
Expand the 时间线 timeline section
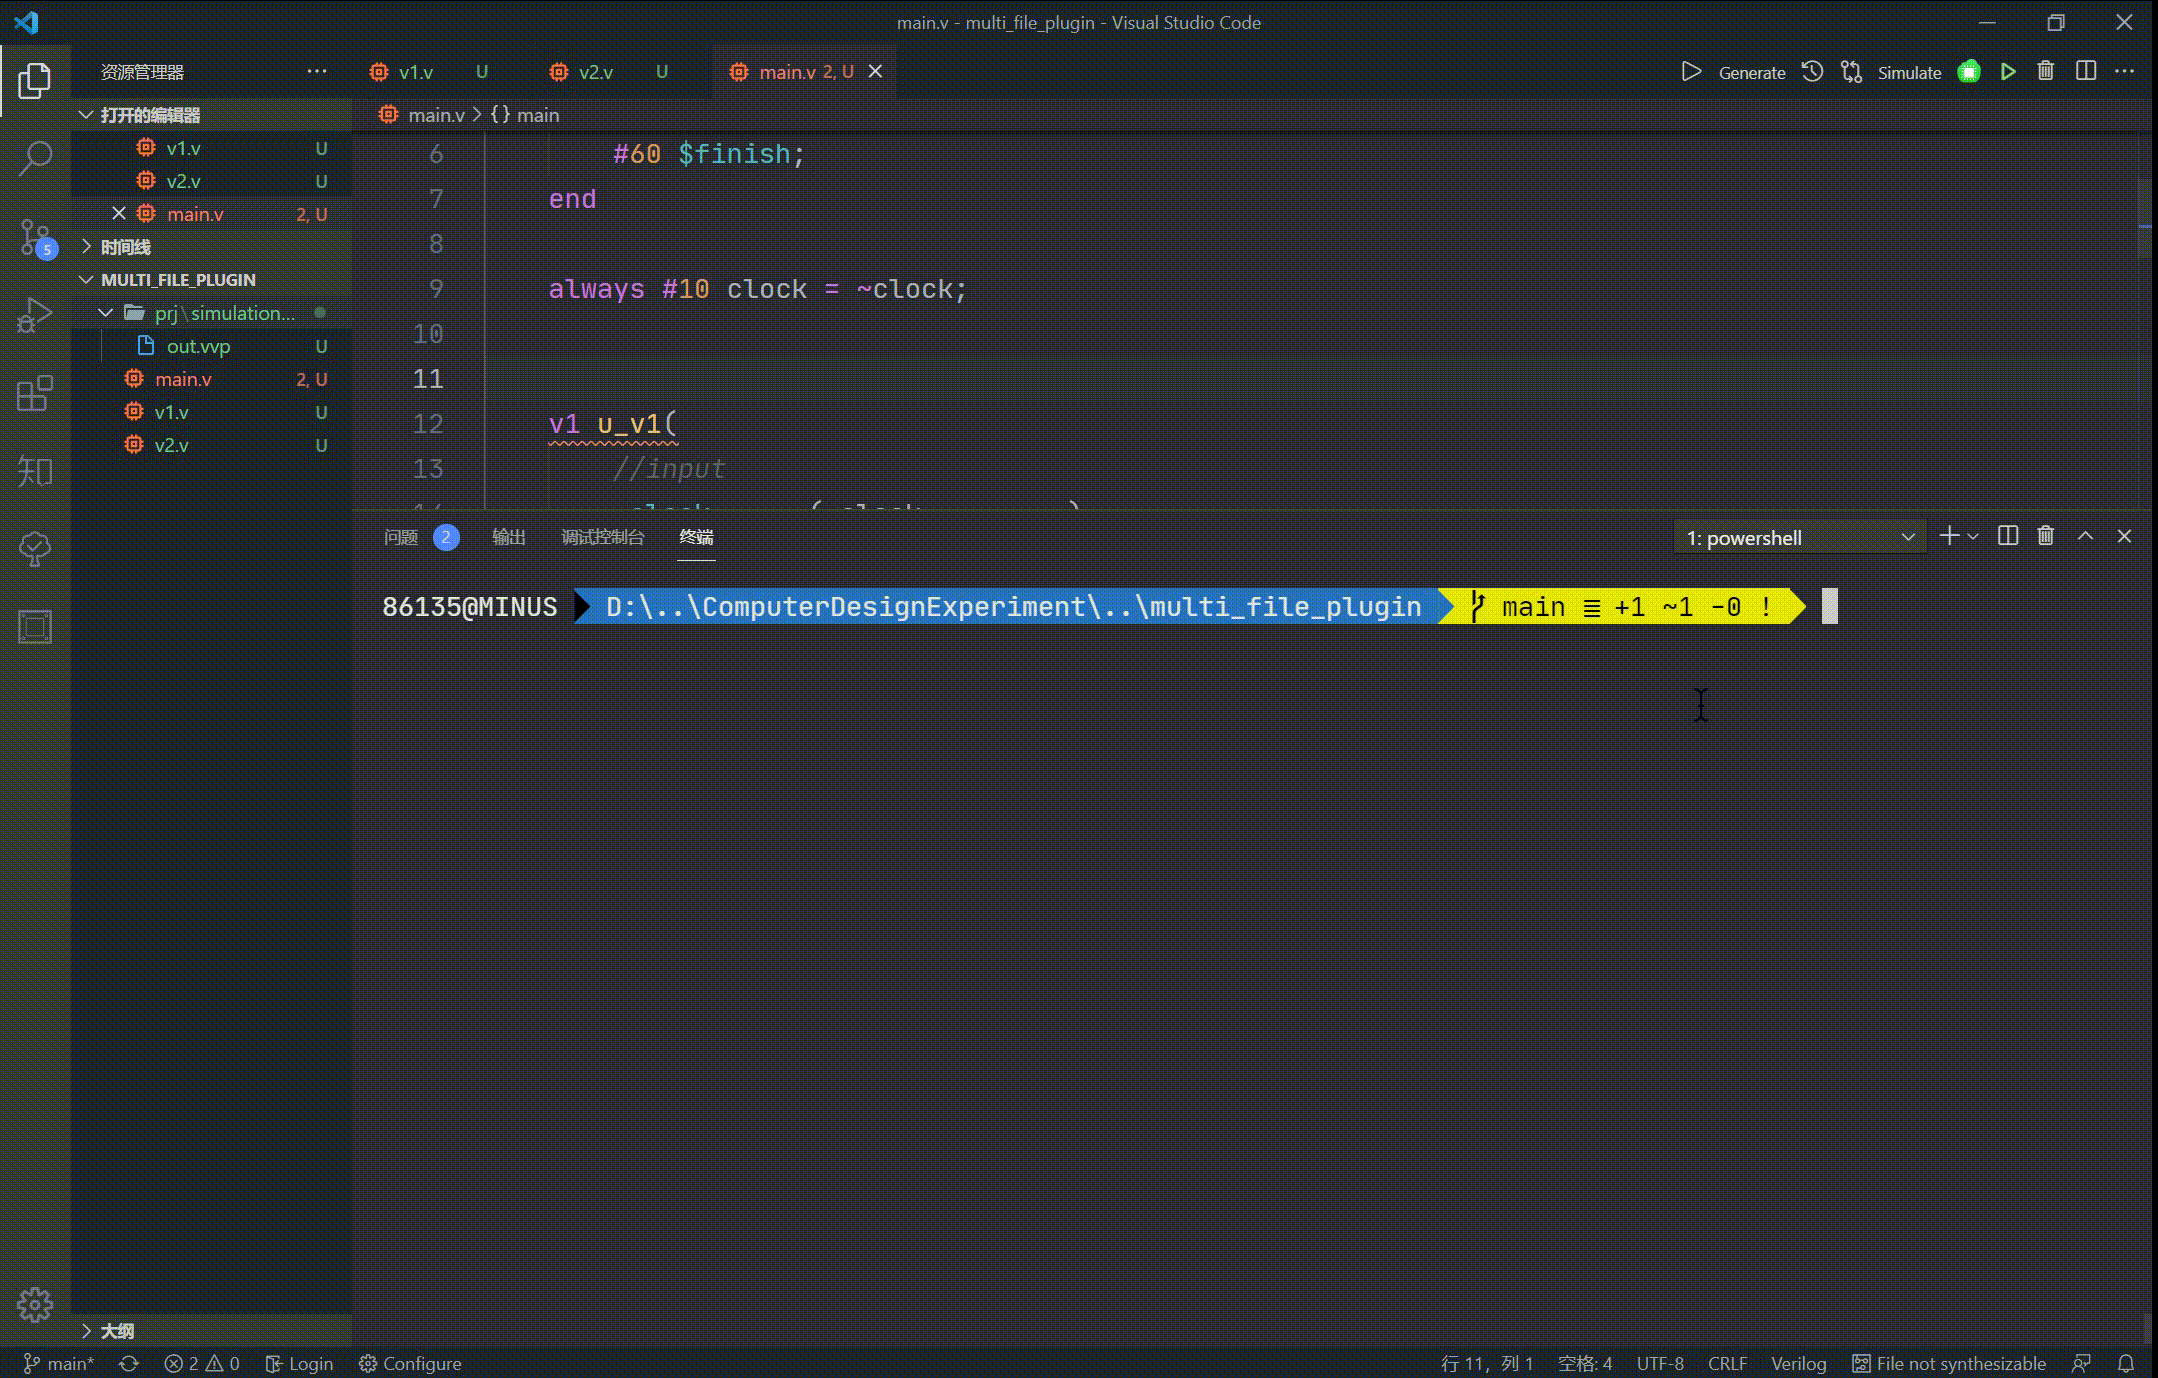[x=126, y=247]
